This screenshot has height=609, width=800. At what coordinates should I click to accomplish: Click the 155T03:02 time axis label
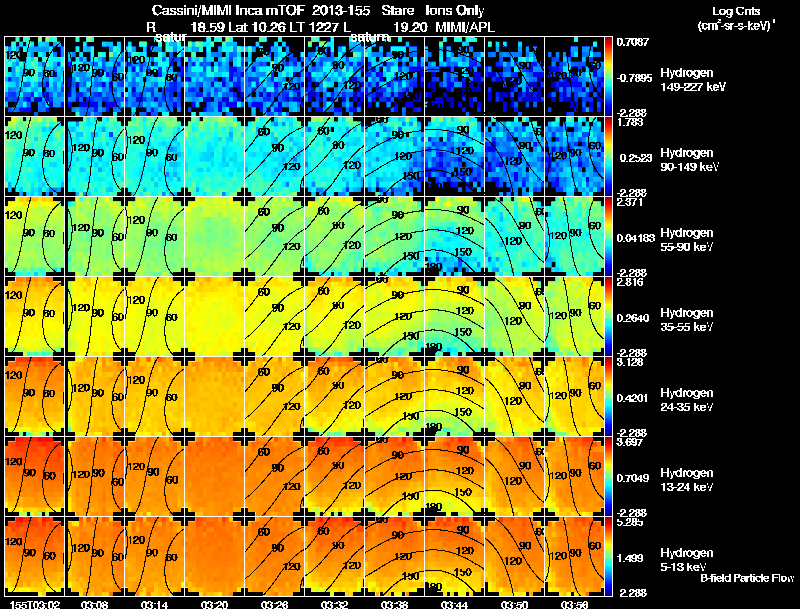35,604
